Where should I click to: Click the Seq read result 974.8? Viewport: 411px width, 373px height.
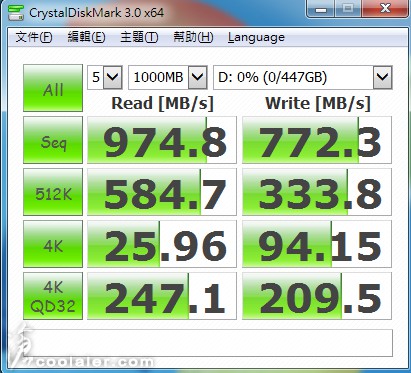tap(162, 140)
